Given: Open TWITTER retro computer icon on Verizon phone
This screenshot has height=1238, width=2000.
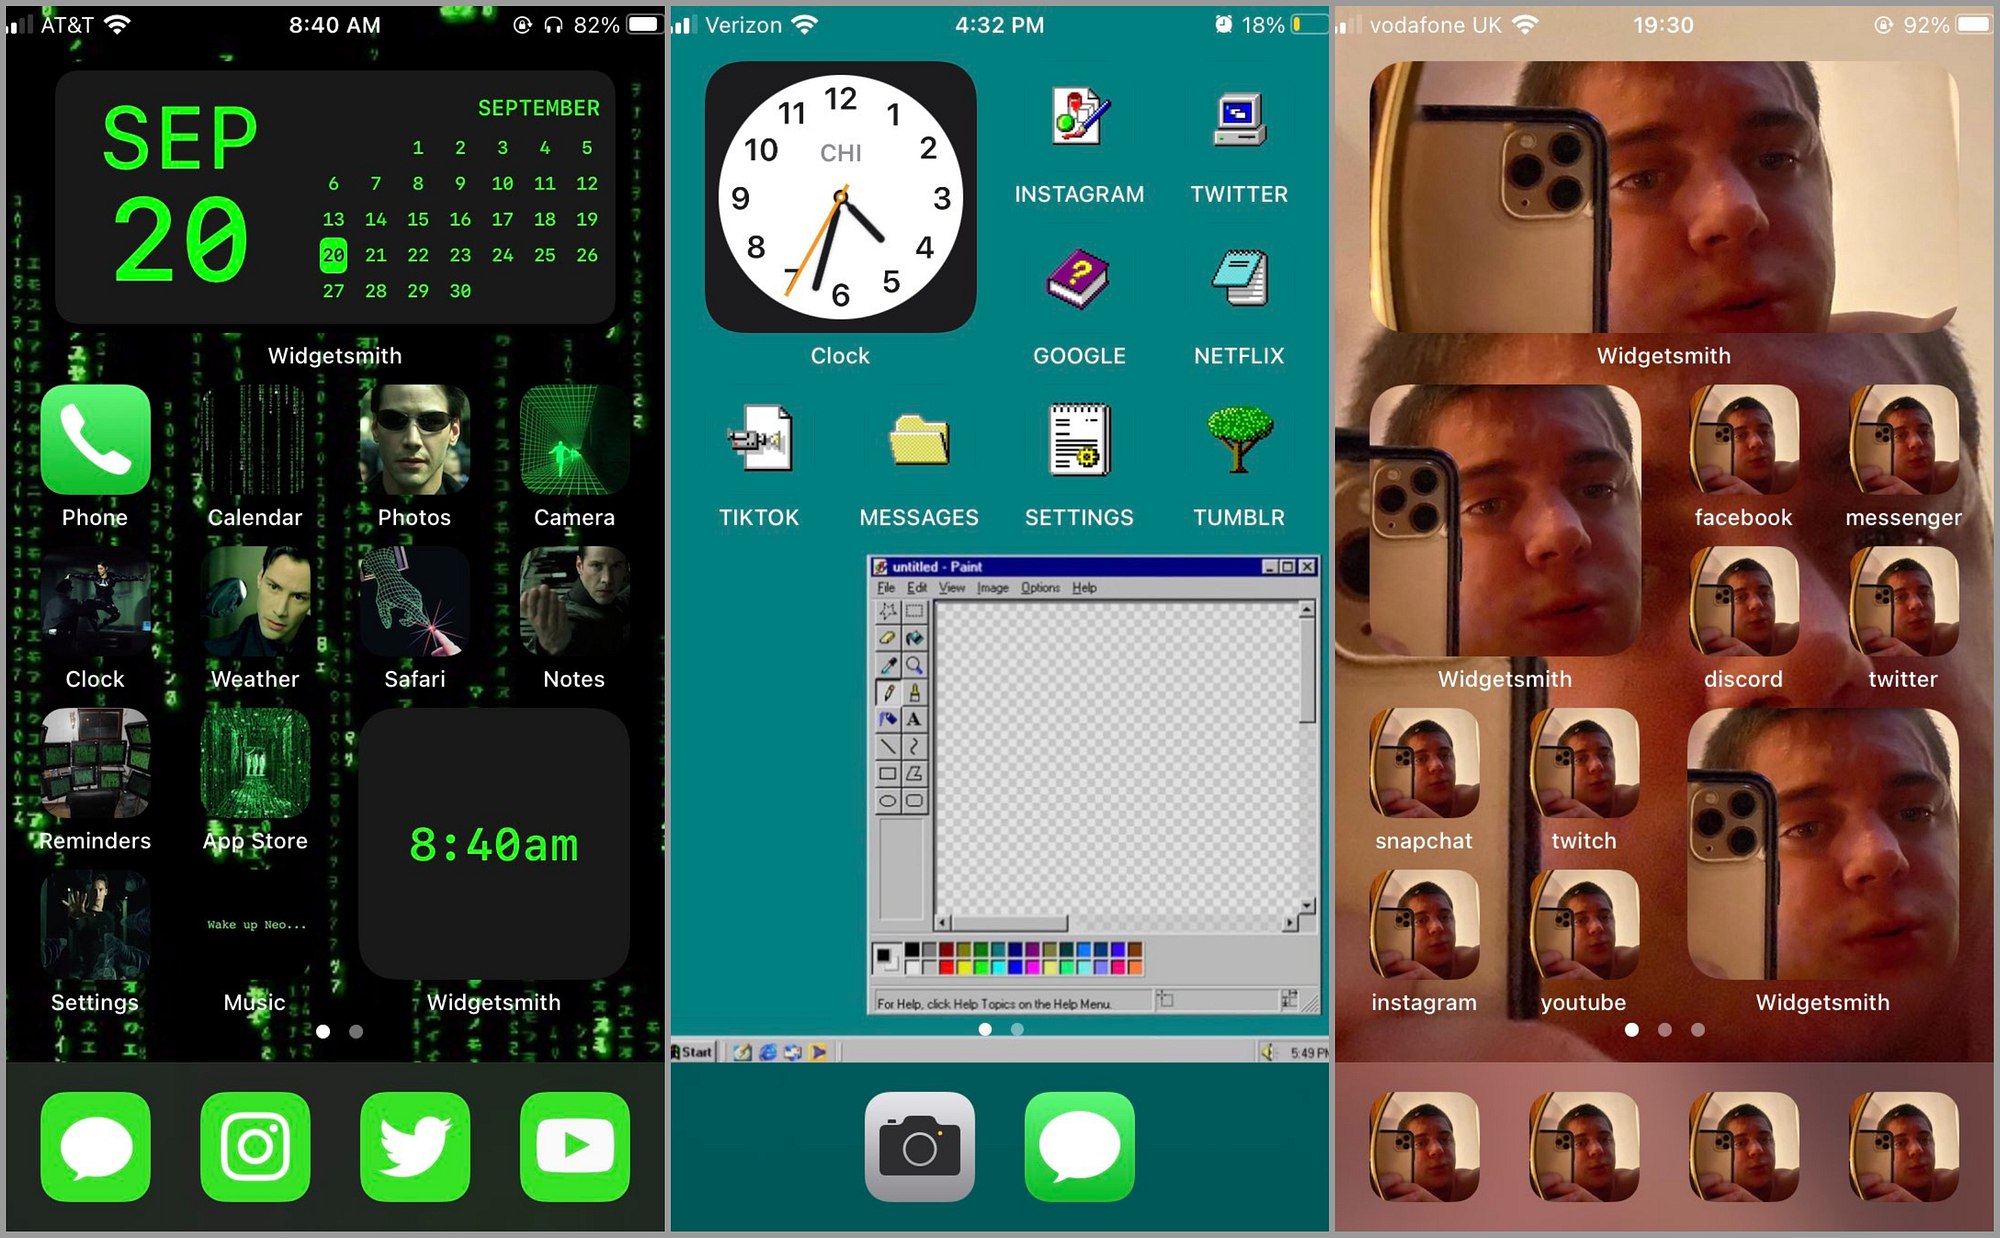Looking at the screenshot, I should (x=1239, y=118).
